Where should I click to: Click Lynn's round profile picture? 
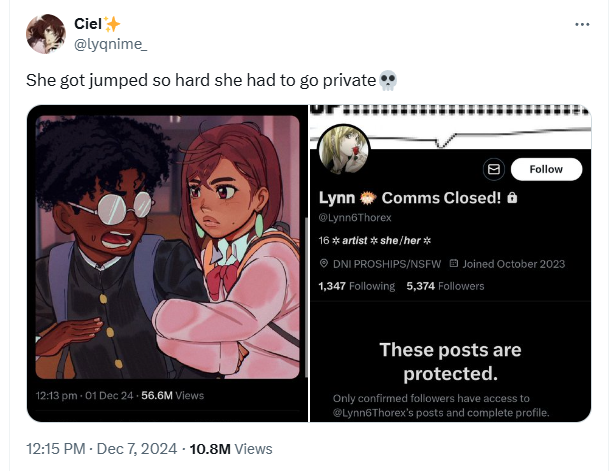tap(344, 149)
